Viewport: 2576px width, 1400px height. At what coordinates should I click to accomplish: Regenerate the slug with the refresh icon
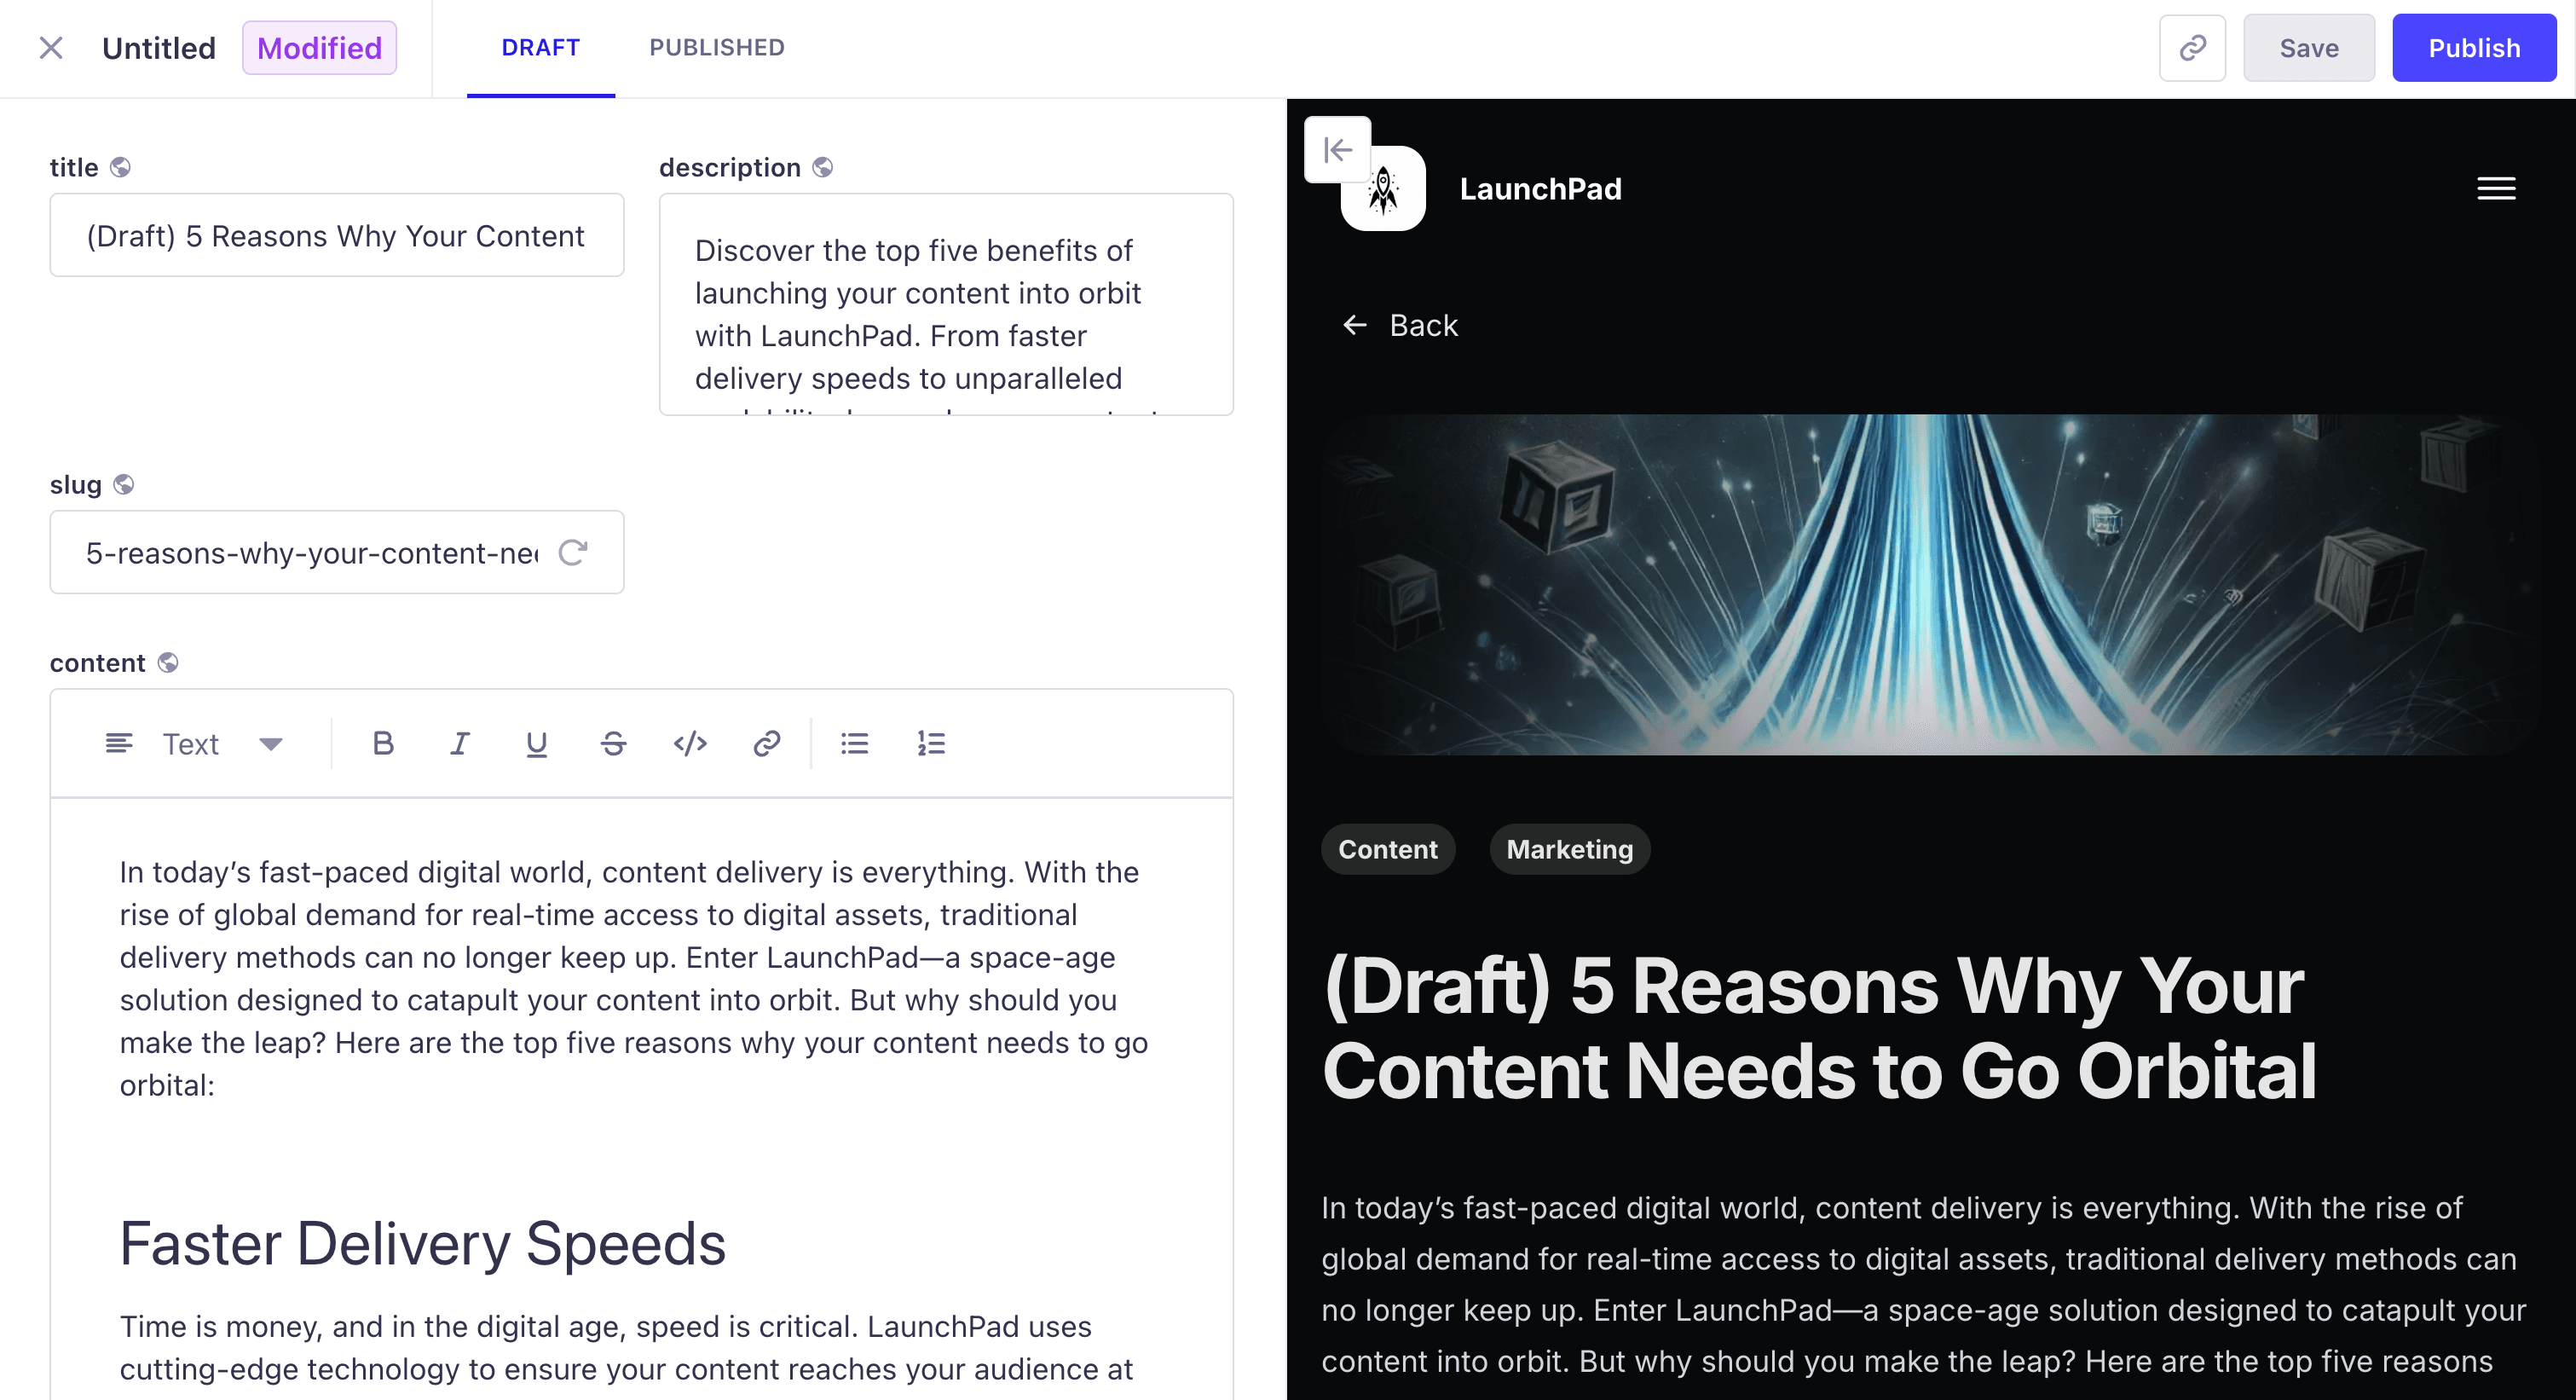coord(573,552)
